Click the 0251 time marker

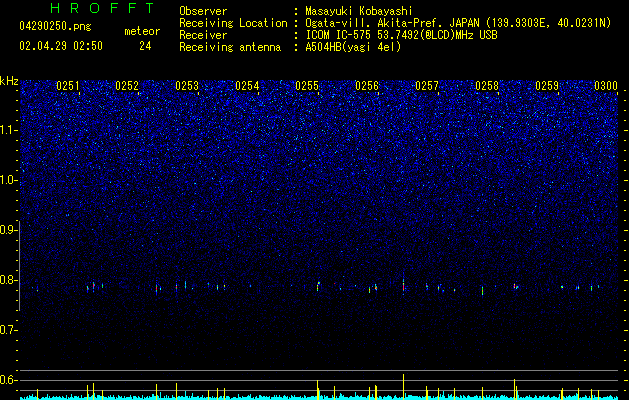68,86
